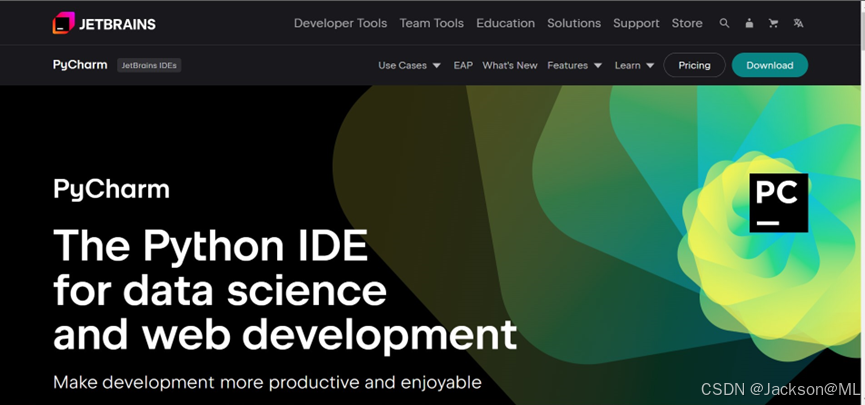Expand the Features dropdown
The image size is (865, 405).
[574, 65]
